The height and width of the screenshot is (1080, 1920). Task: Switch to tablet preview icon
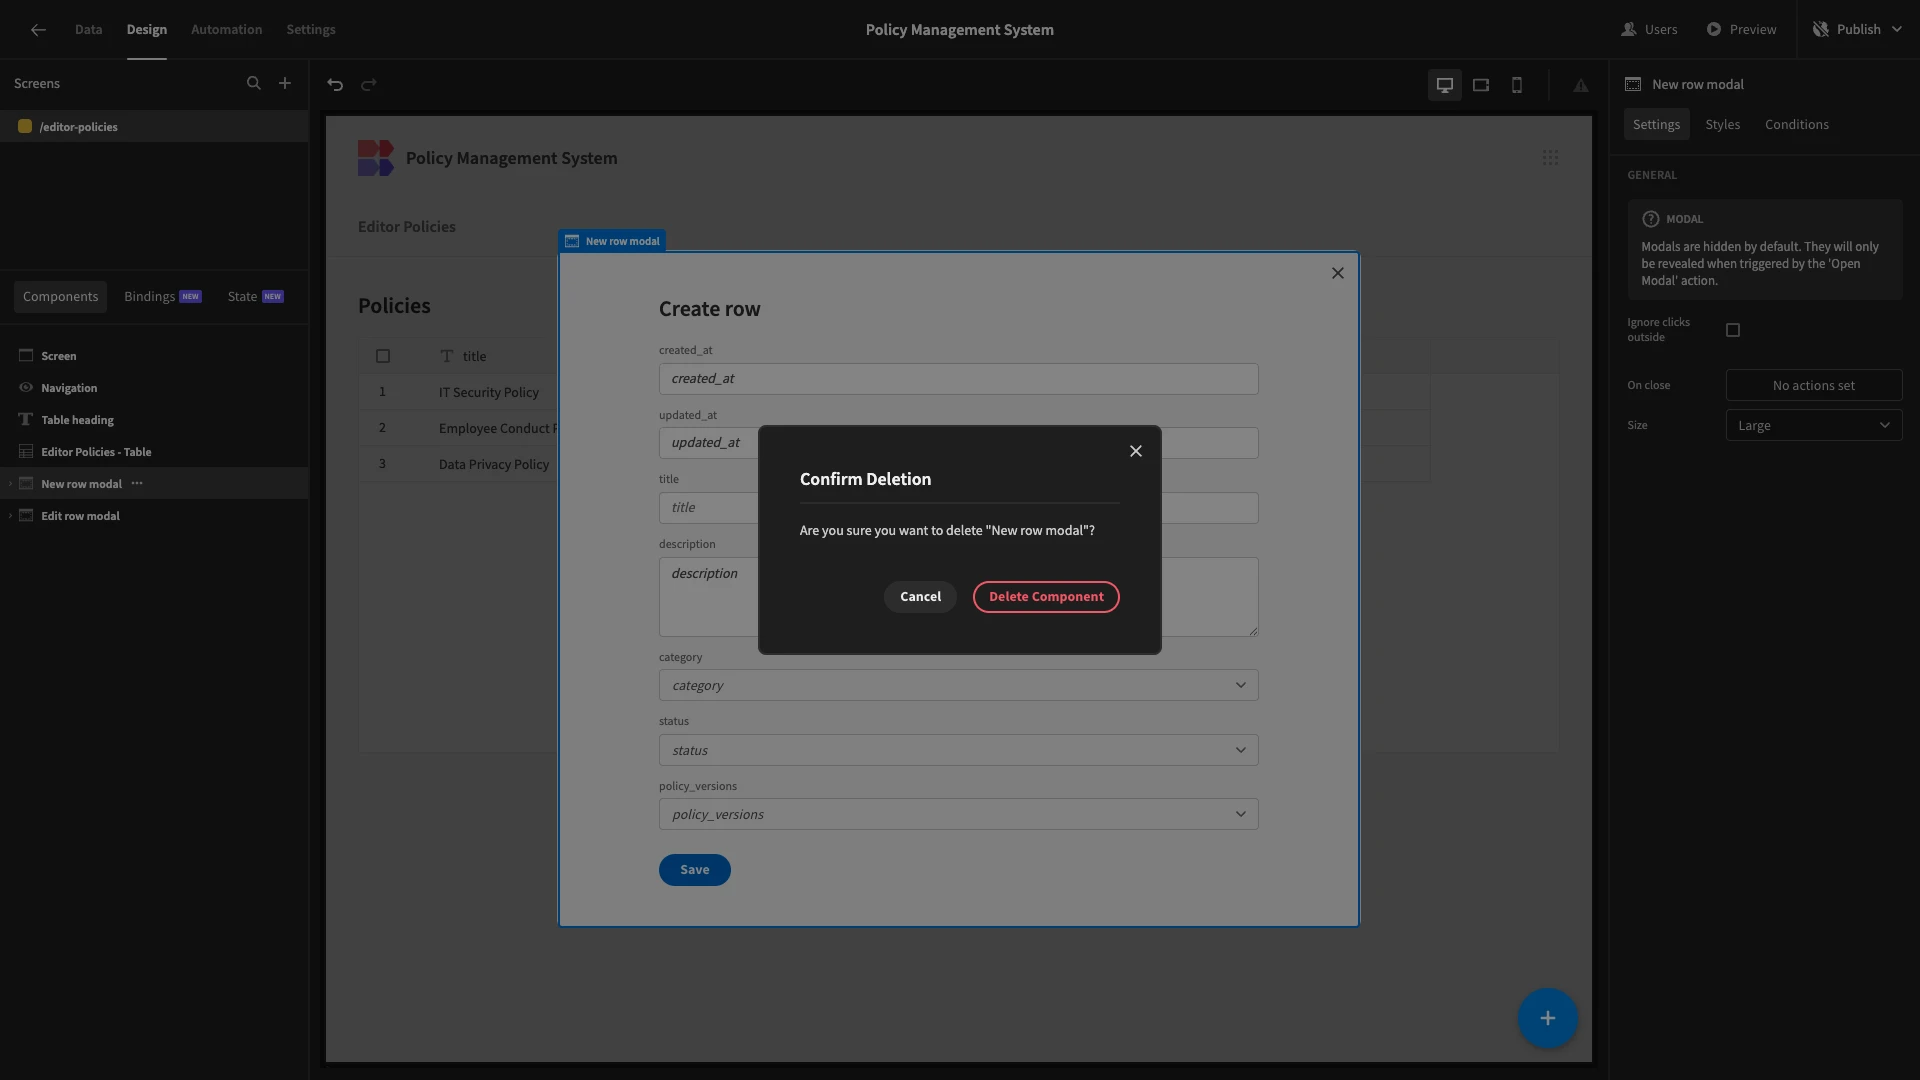[x=1481, y=85]
